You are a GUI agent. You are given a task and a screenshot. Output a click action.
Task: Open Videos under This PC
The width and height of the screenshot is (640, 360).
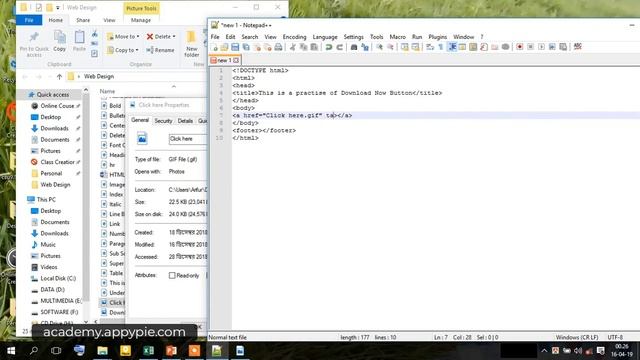point(49,267)
